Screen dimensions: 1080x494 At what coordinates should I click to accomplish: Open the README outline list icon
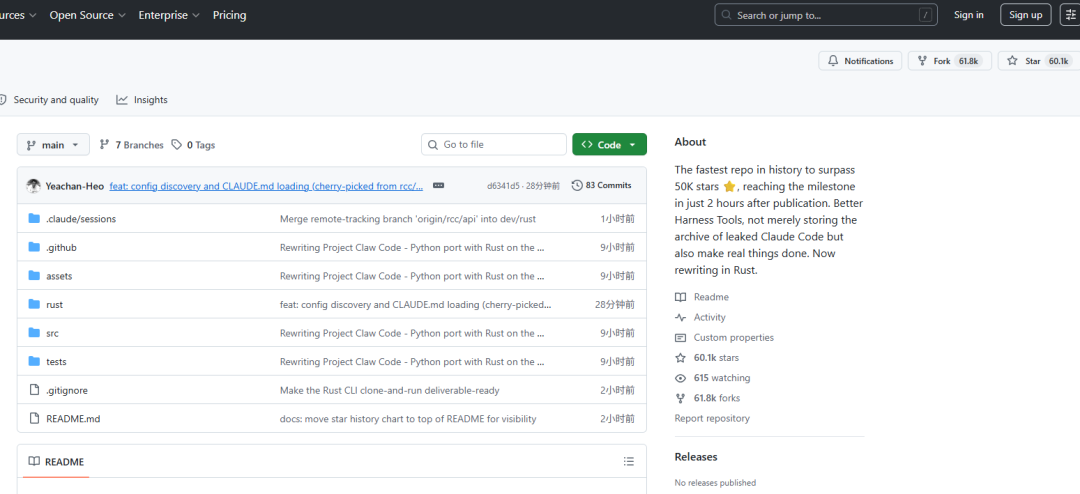coord(628,462)
